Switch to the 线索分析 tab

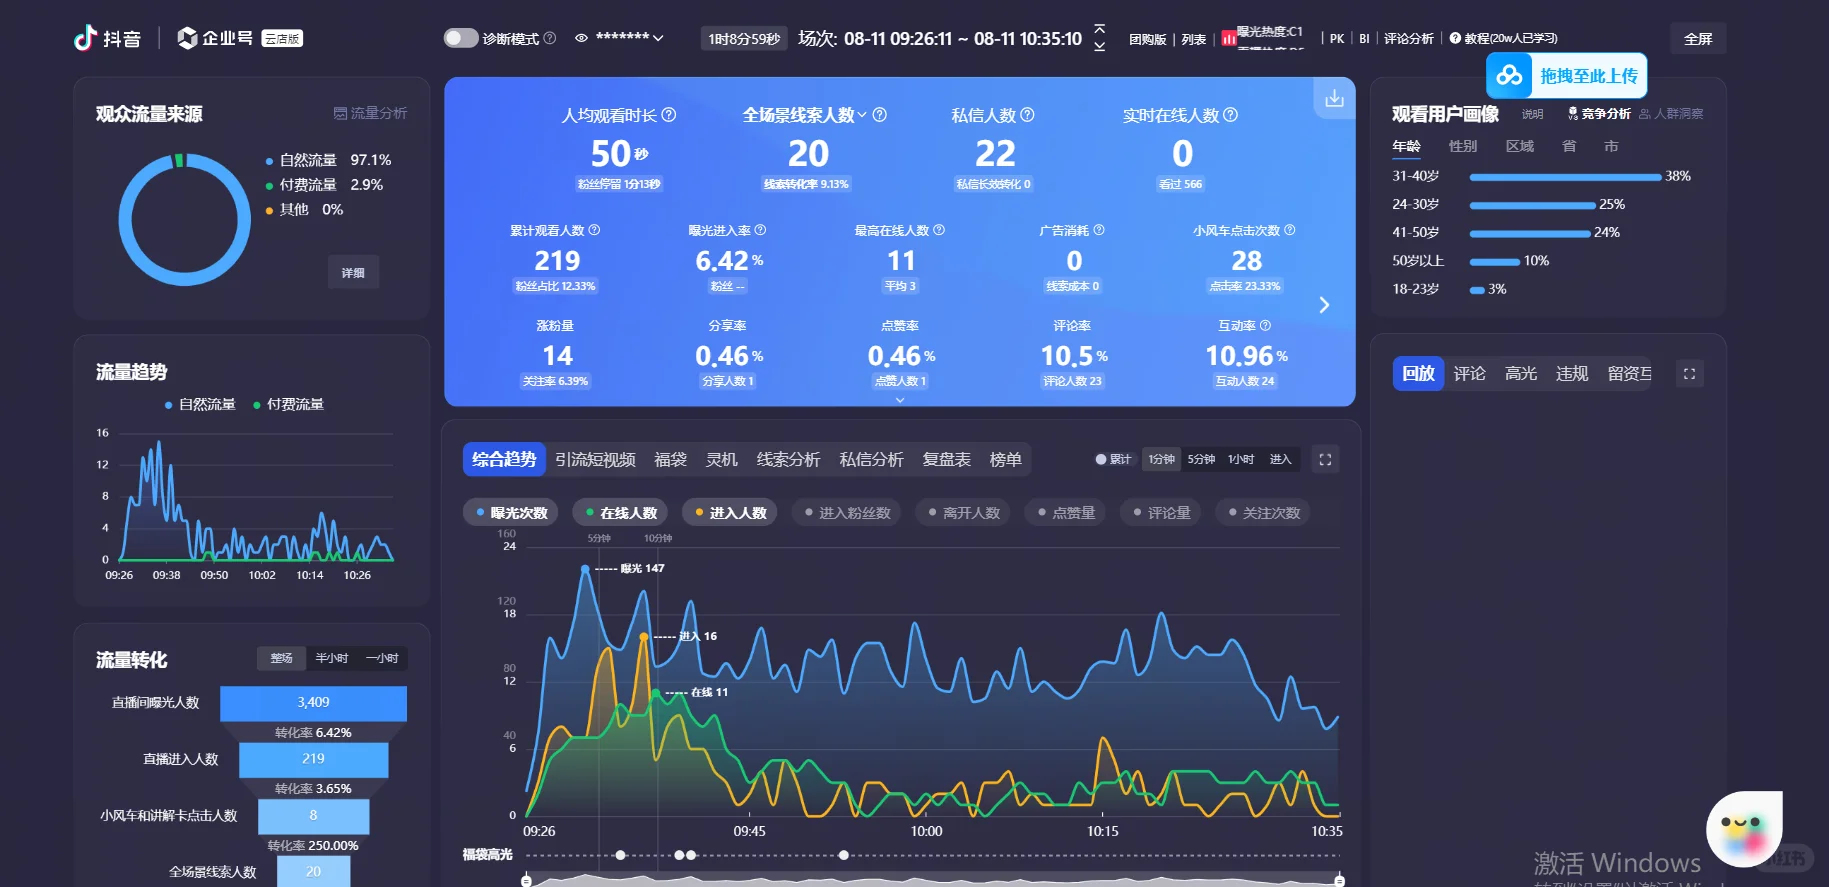788,460
